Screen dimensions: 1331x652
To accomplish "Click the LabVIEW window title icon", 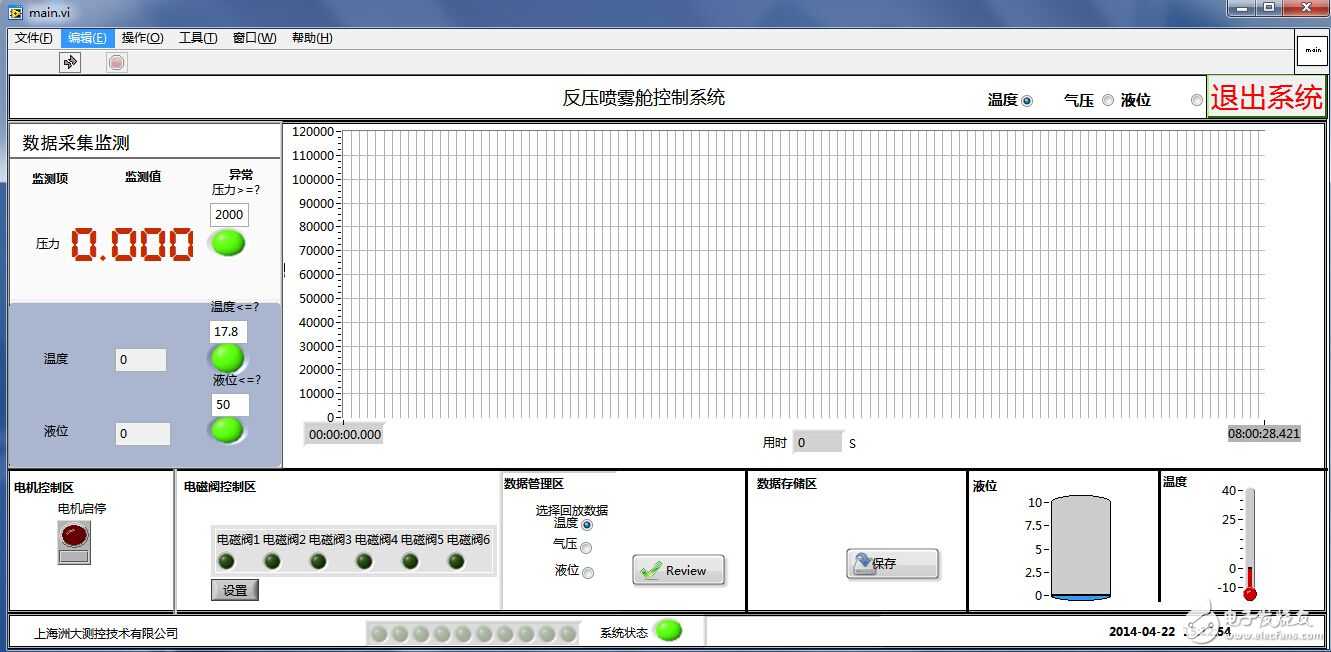I will (15, 11).
